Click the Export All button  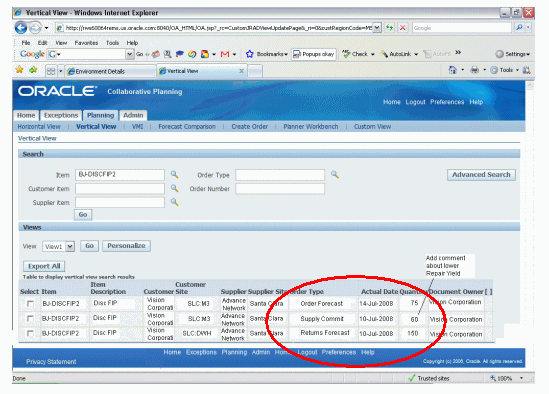point(44,266)
